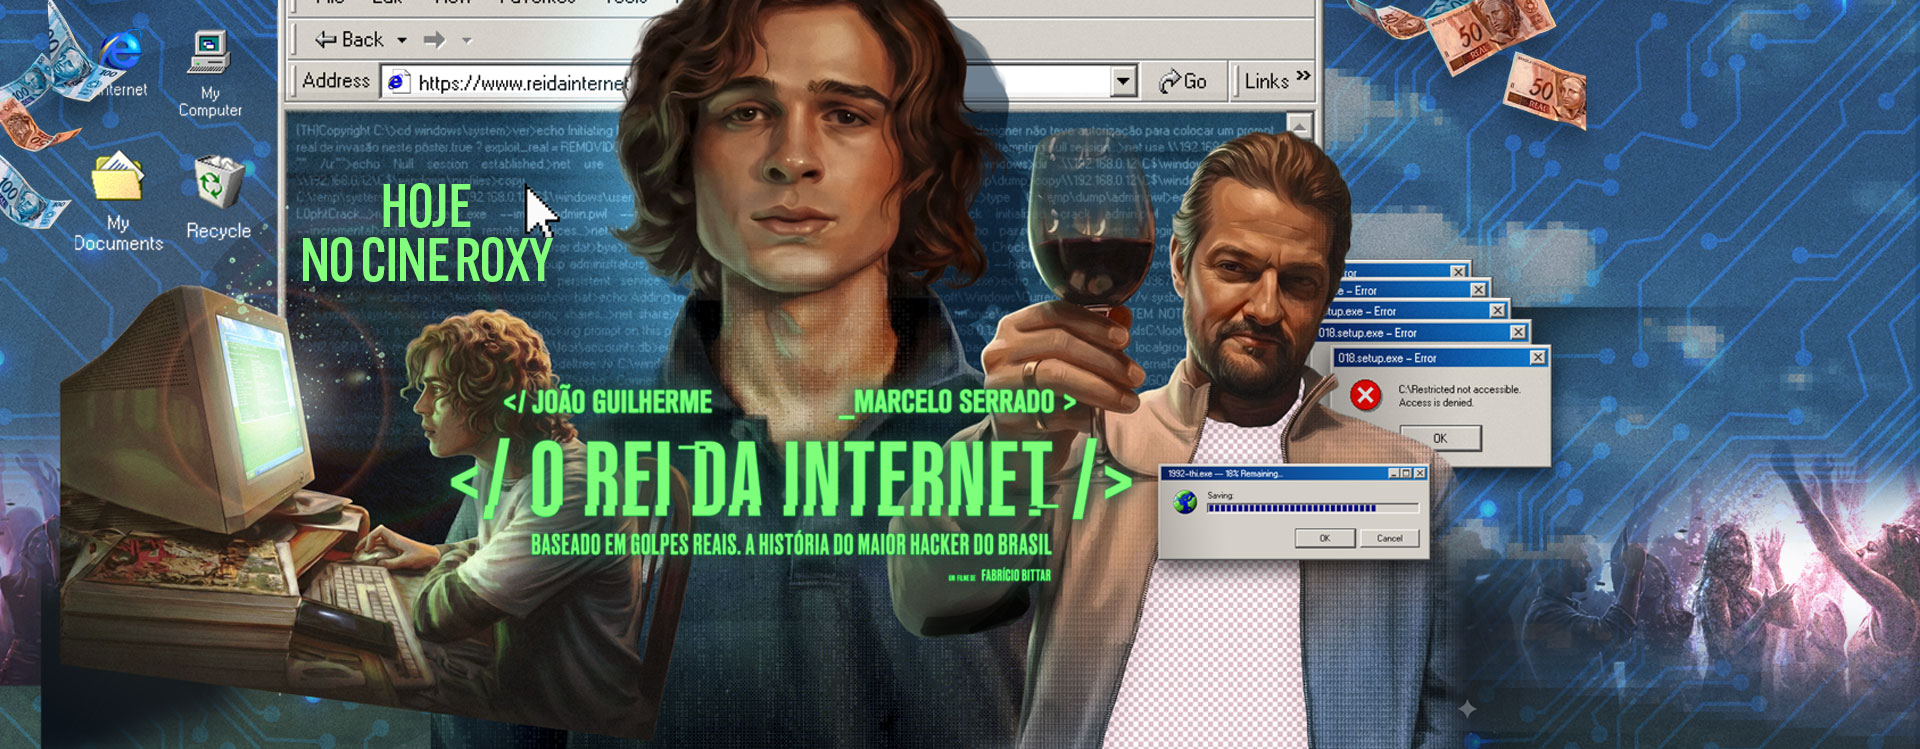
Task: Click the Forward arrow in the browser toolbar
Action: click(434, 41)
